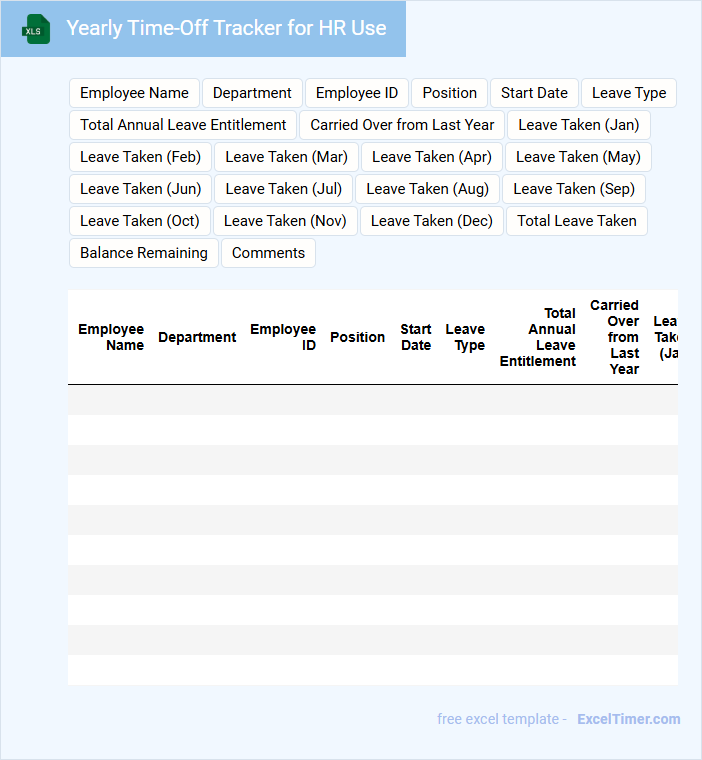Choose the Leave Taken (Sep) tag
This screenshot has width=702, height=760.
click(574, 189)
